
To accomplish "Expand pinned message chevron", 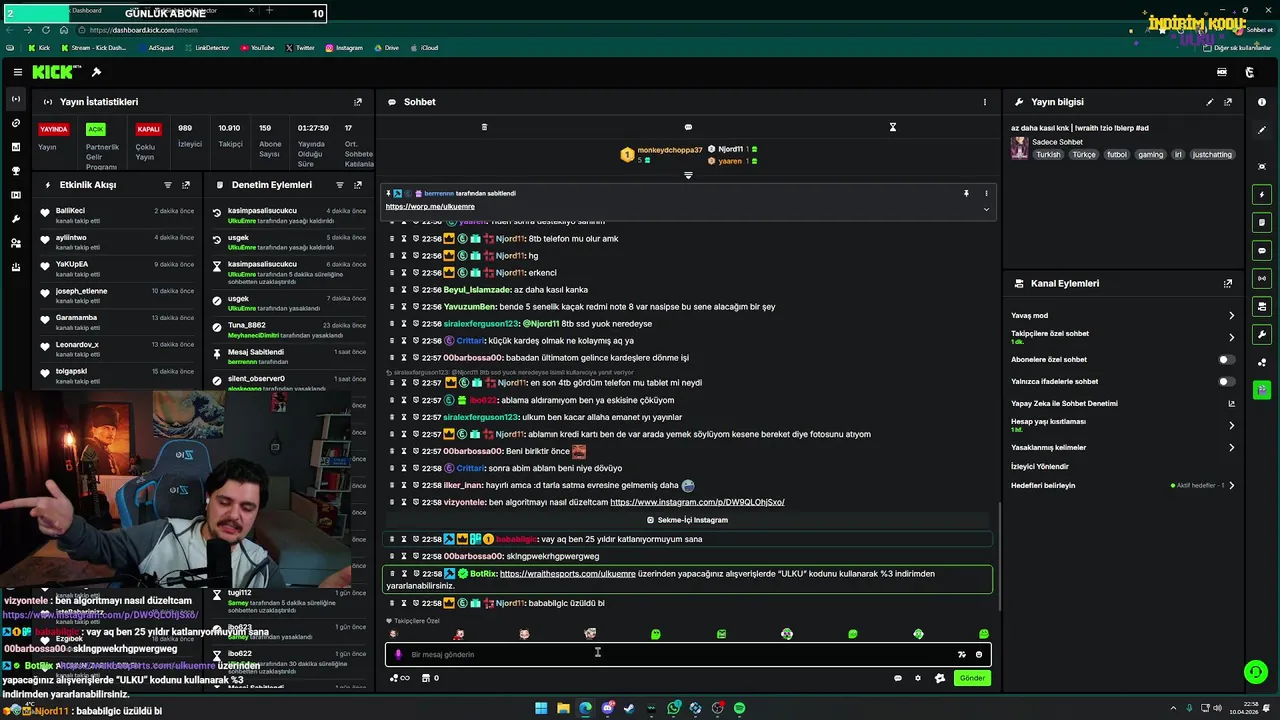I will tap(986, 209).
